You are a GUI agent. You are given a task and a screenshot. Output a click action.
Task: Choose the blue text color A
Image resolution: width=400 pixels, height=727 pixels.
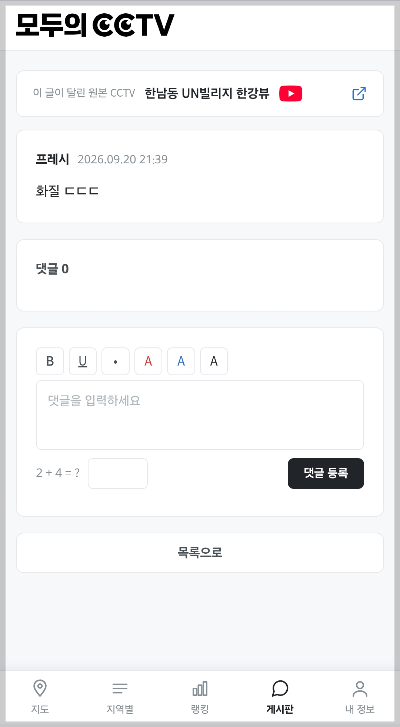(181, 361)
